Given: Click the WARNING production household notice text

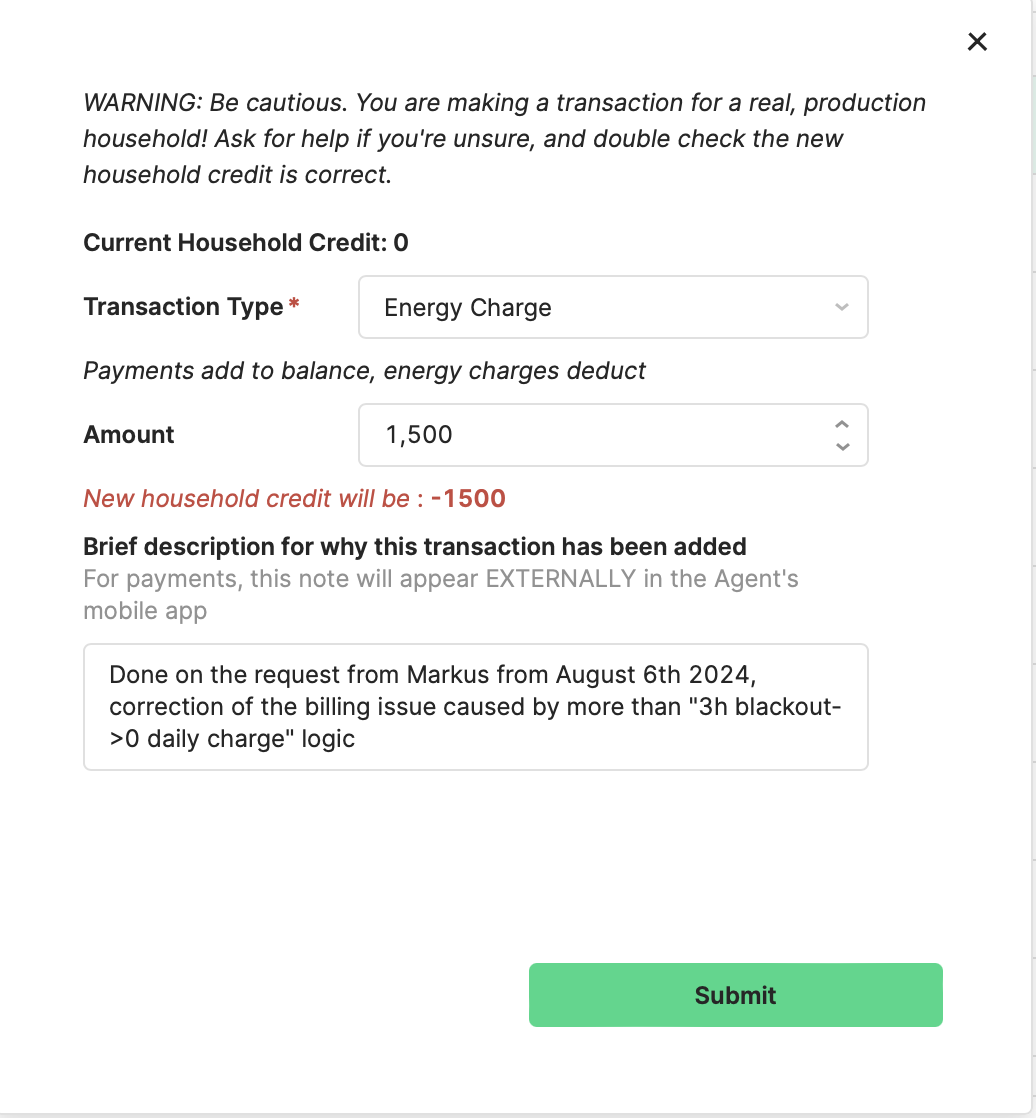Looking at the screenshot, I should click(505, 138).
